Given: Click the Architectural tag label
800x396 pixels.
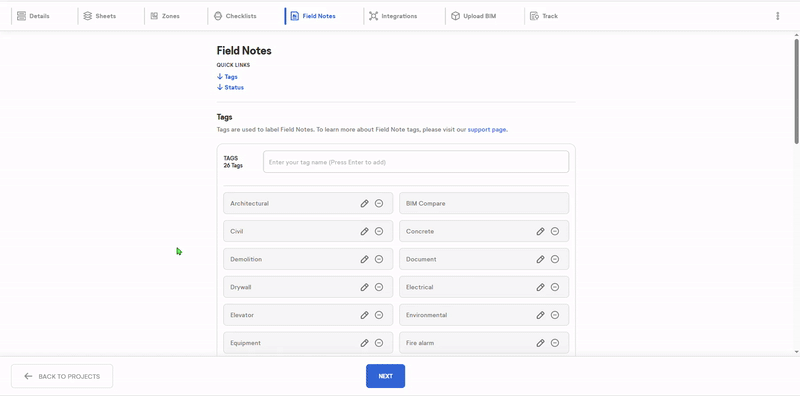Looking at the screenshot, I should tap(249, 203).
